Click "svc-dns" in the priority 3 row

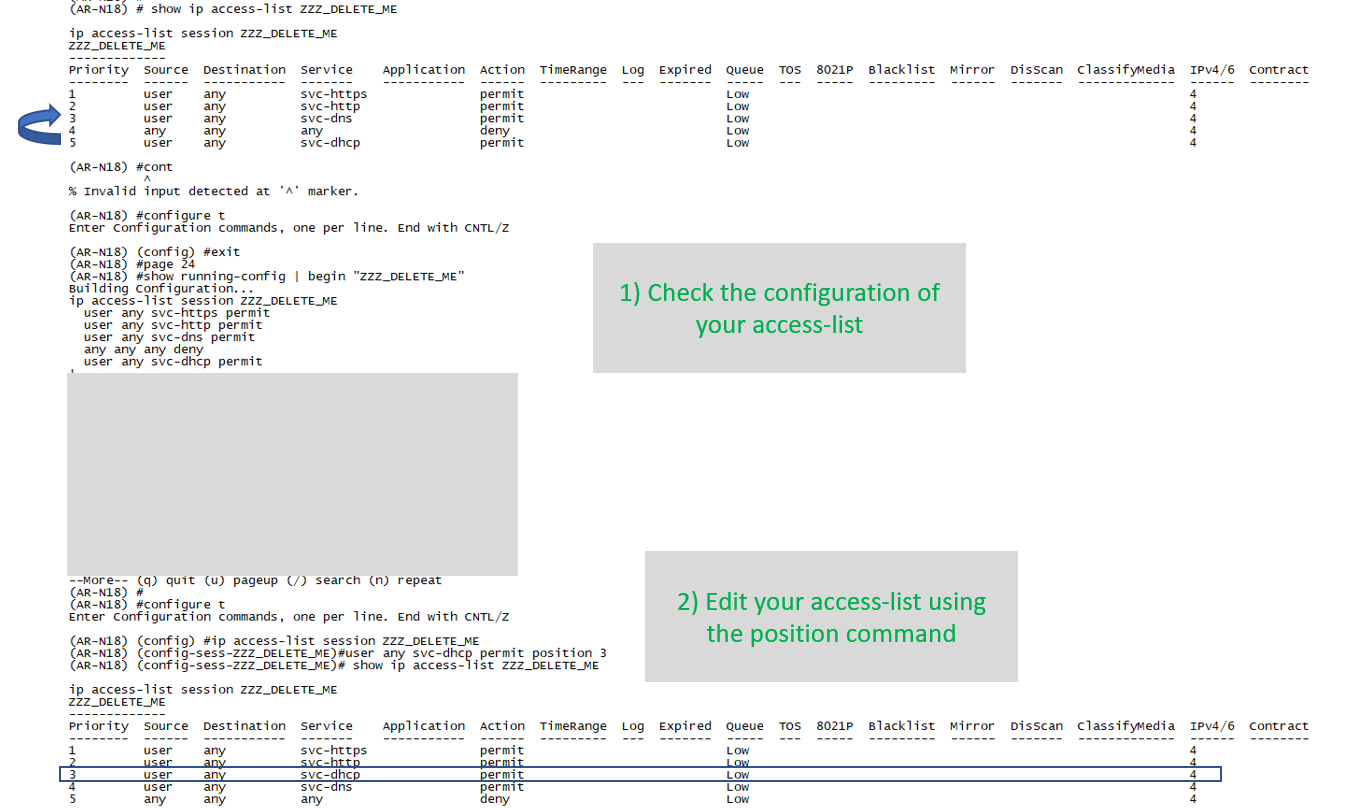click(326, 119)
